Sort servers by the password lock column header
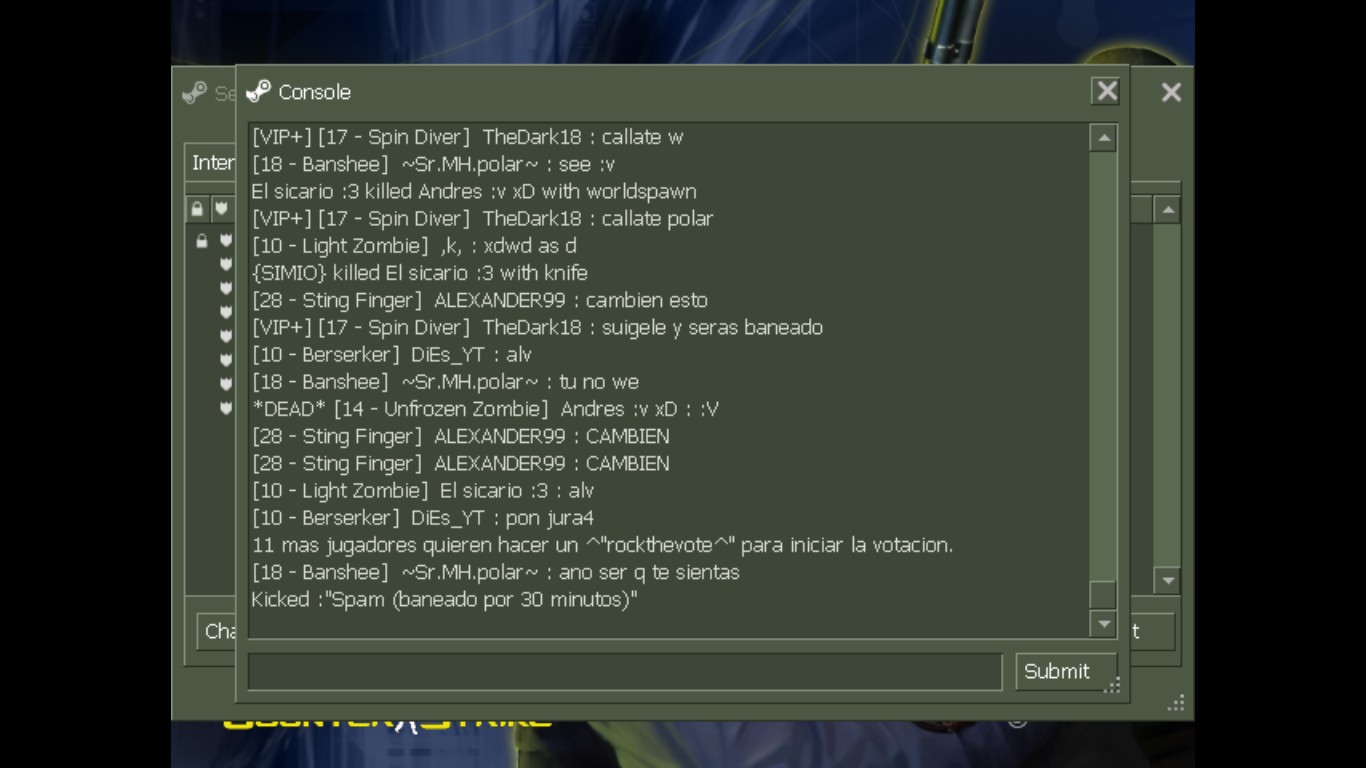 tap(197, 209)
